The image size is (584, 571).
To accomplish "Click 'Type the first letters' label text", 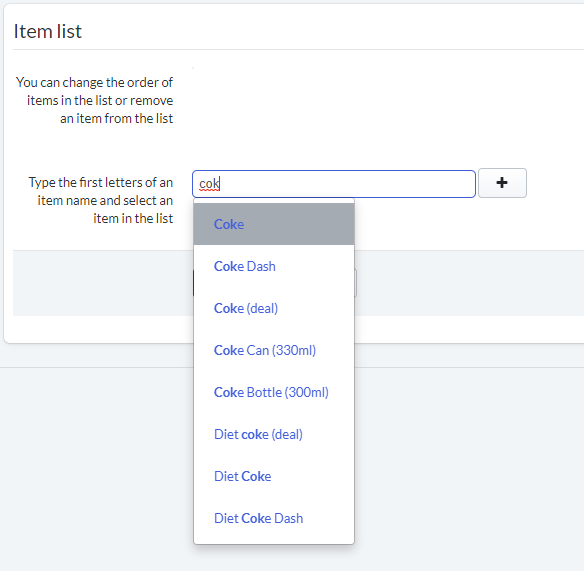I will pos(101,200).
